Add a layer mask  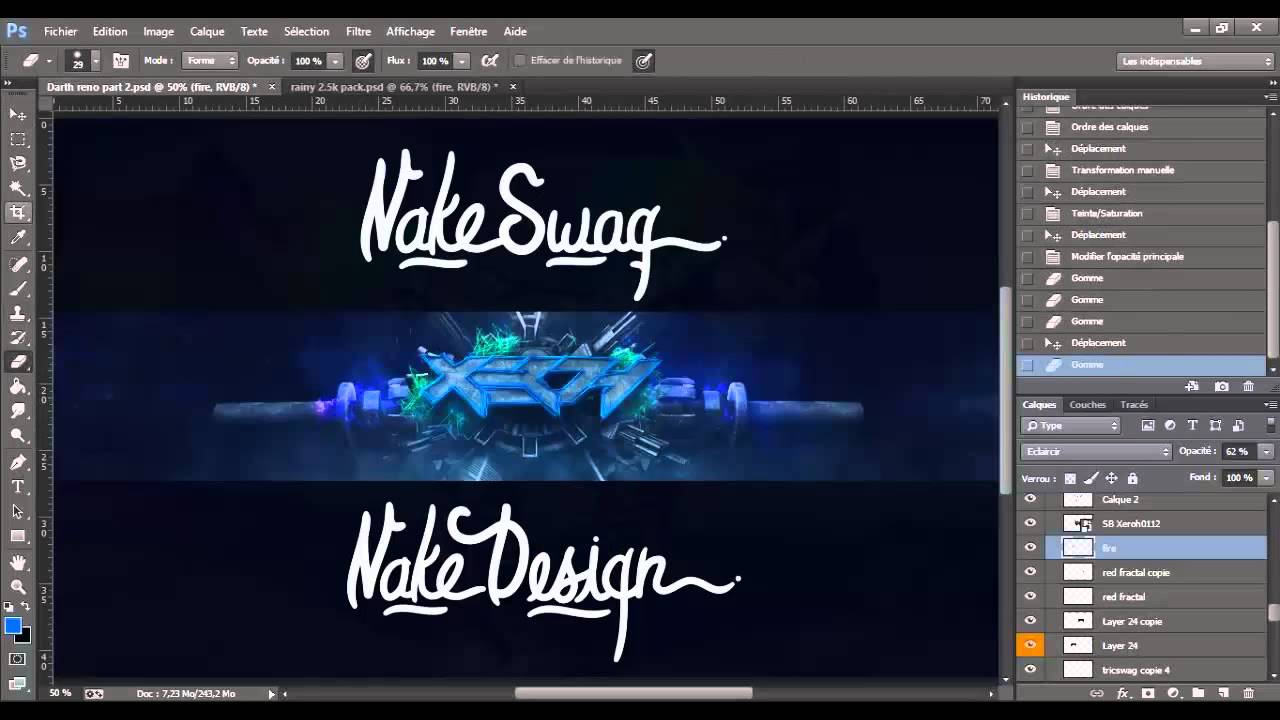pos(1148,693)
